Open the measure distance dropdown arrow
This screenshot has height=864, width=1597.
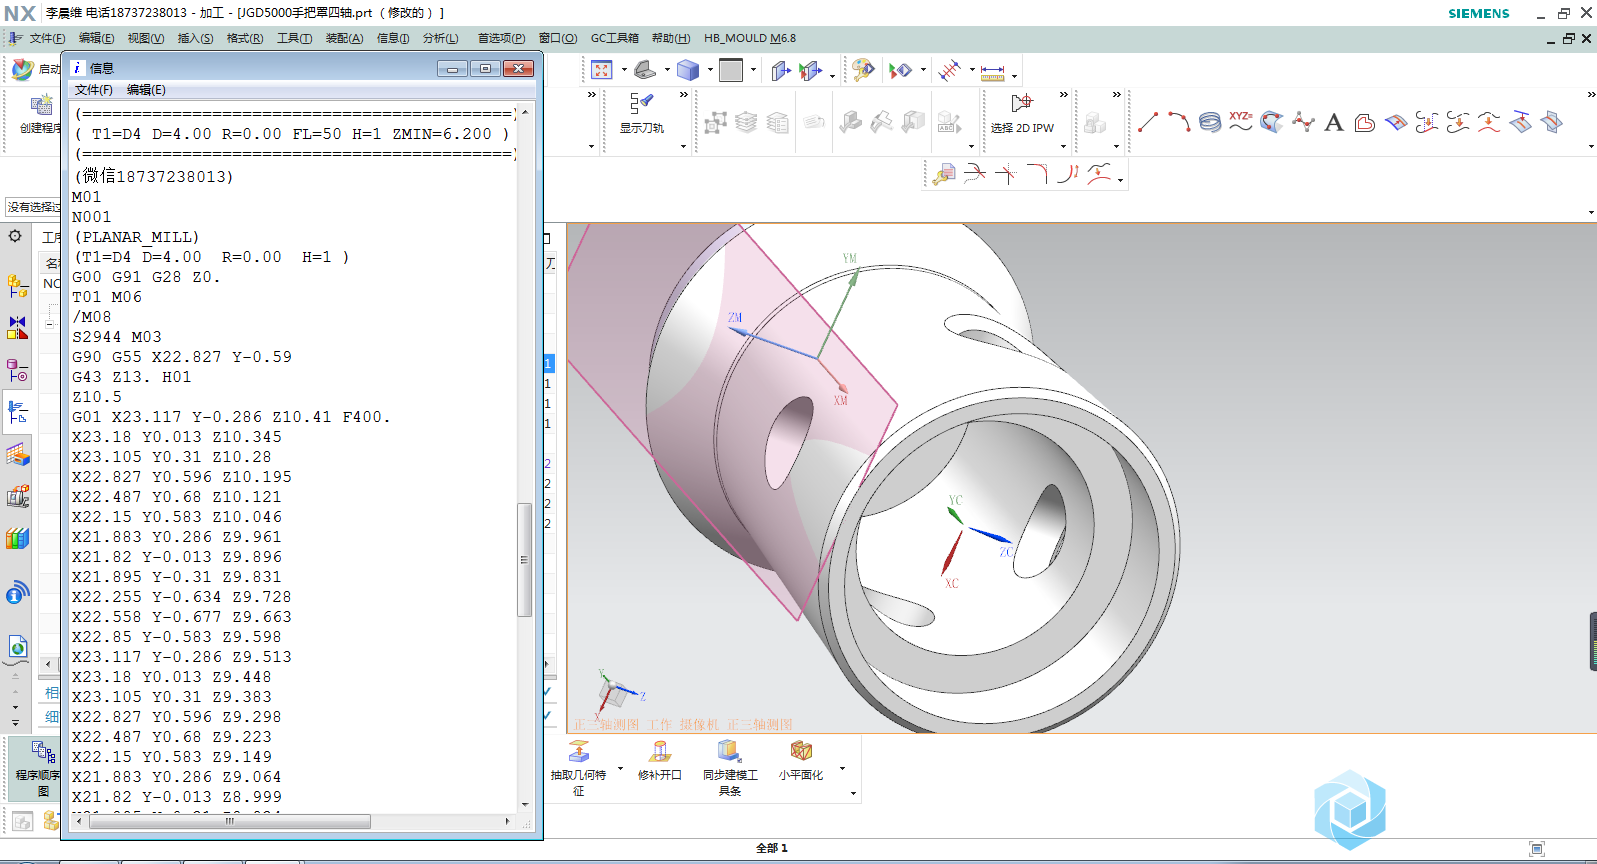[x=1014, y=75]
